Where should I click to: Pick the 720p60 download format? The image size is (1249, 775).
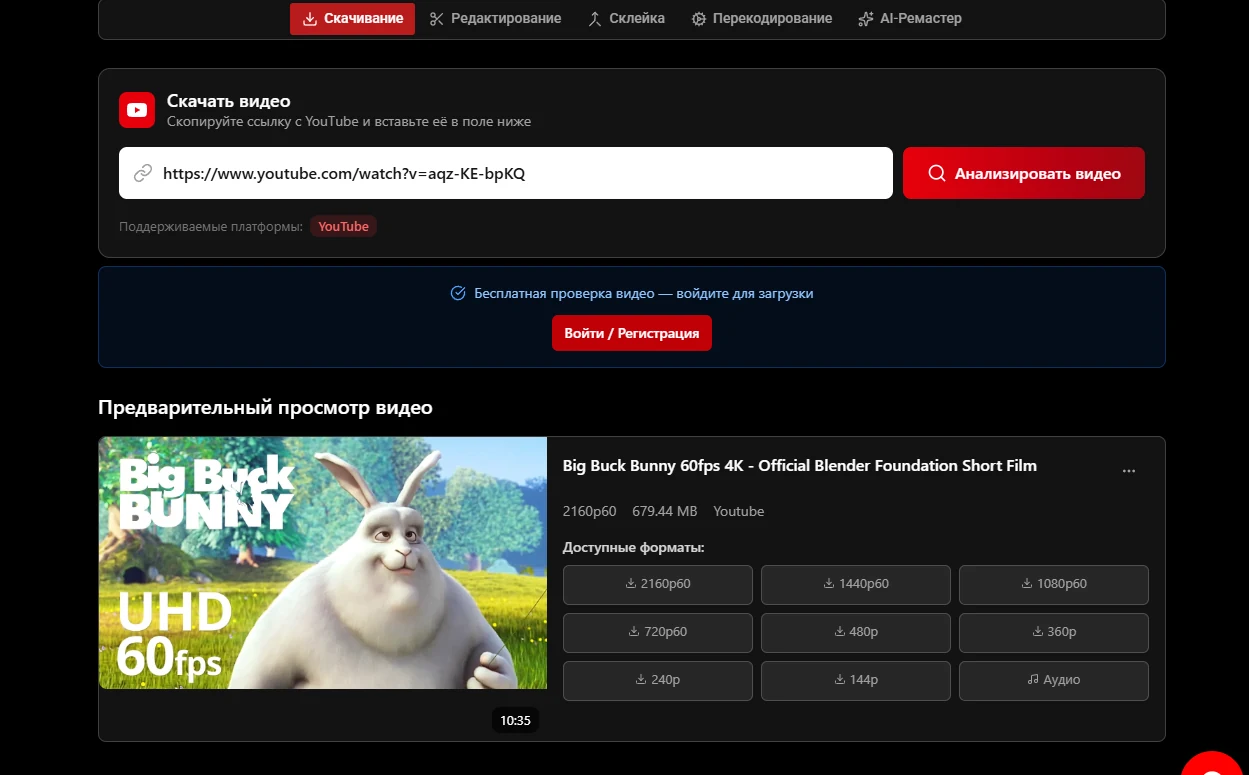coord(658,632)
